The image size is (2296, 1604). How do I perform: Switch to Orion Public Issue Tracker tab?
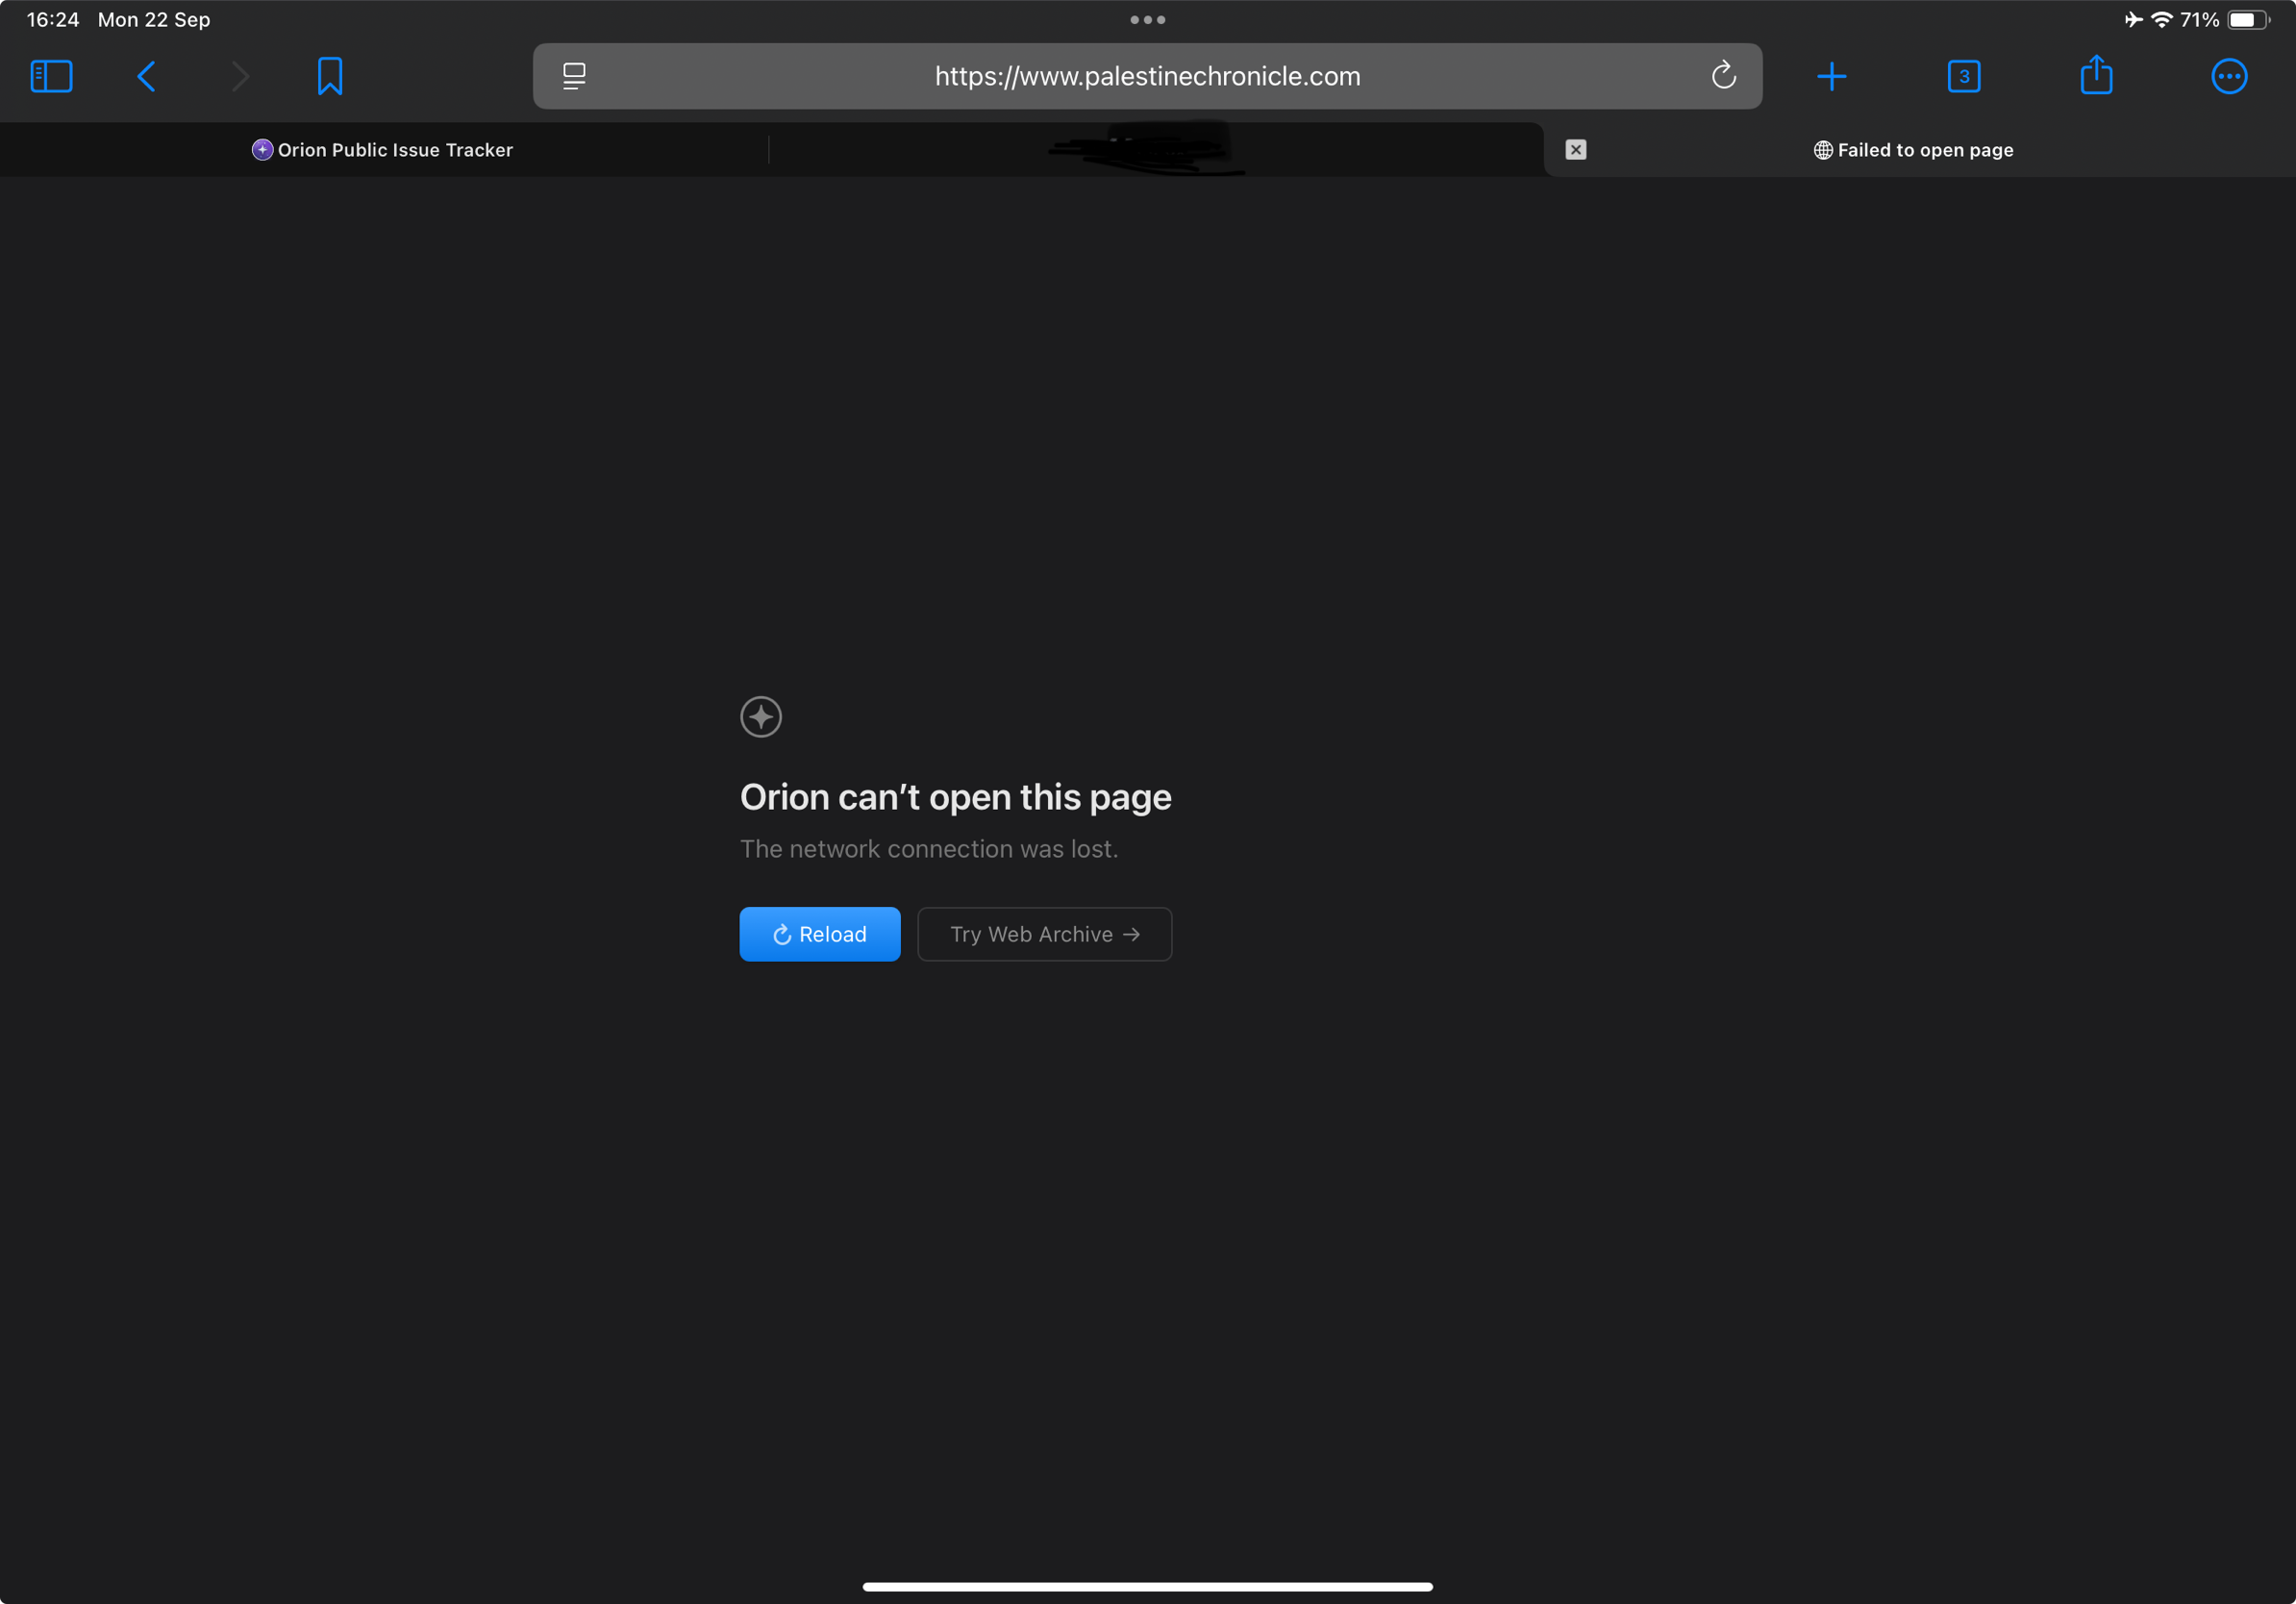(383, 150)
